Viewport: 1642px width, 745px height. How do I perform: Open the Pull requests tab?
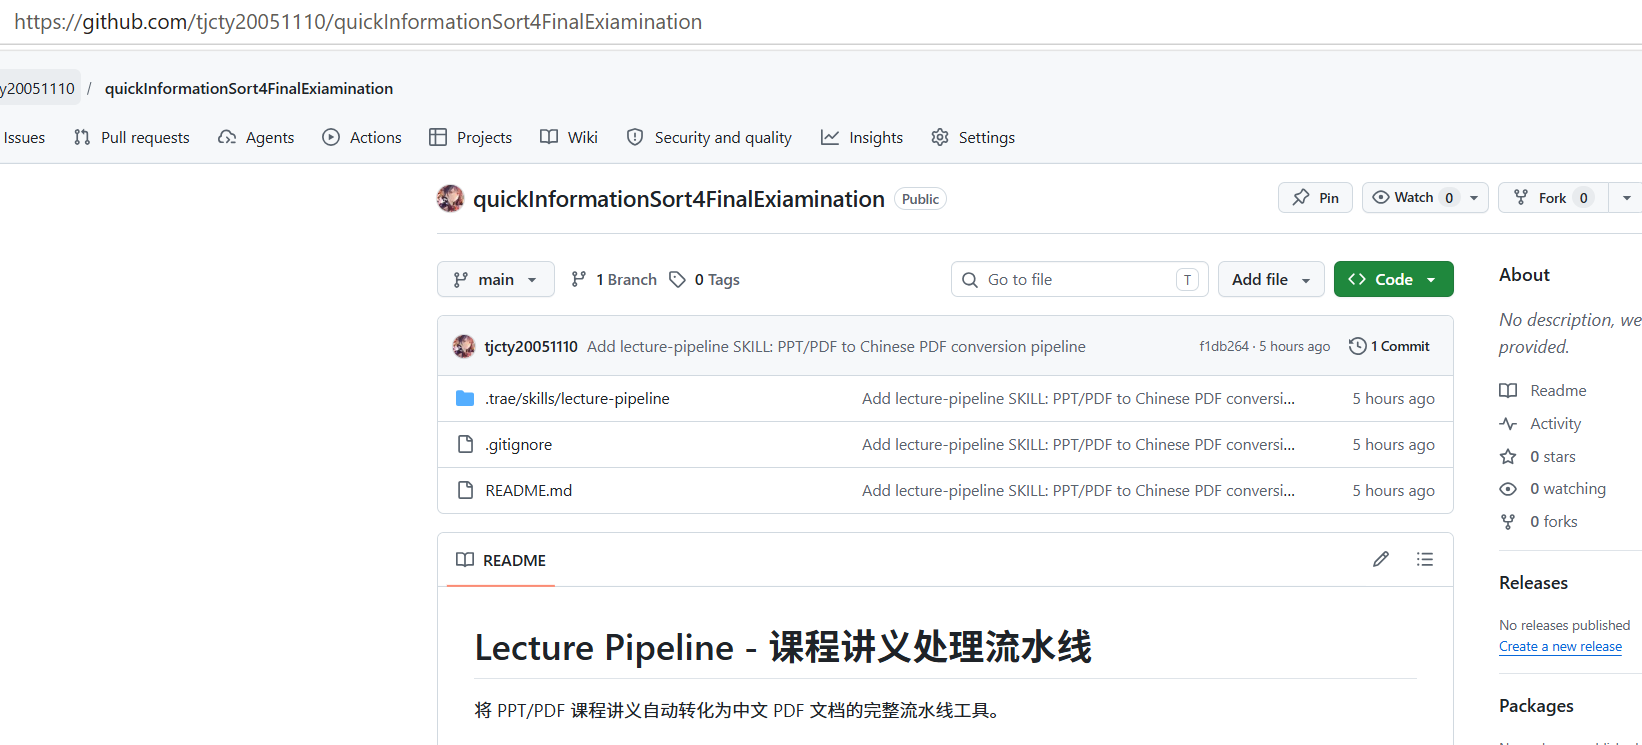coord(132,137)
